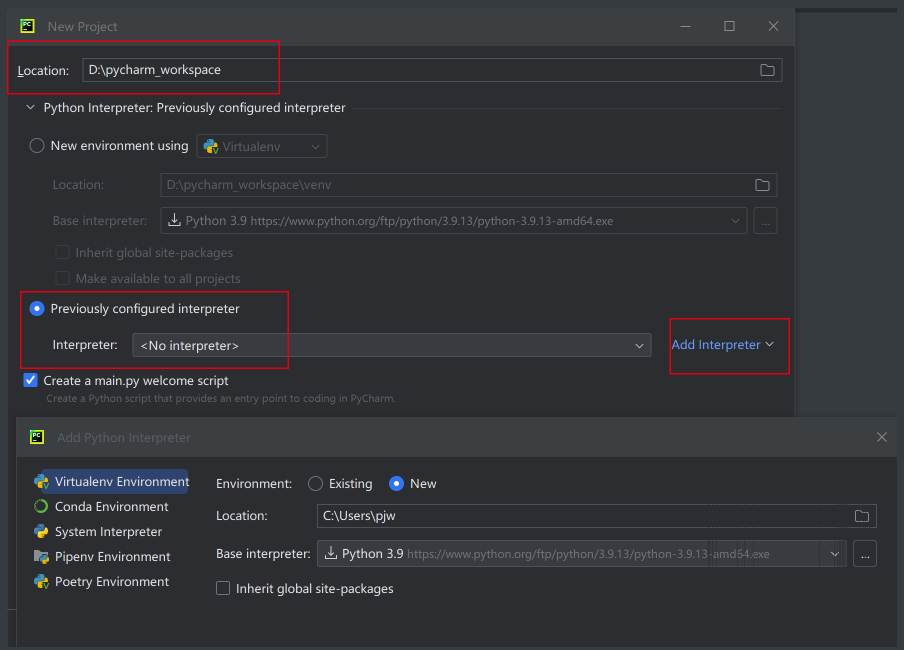Choose Existing environment radio button

[x=315, y=483]
